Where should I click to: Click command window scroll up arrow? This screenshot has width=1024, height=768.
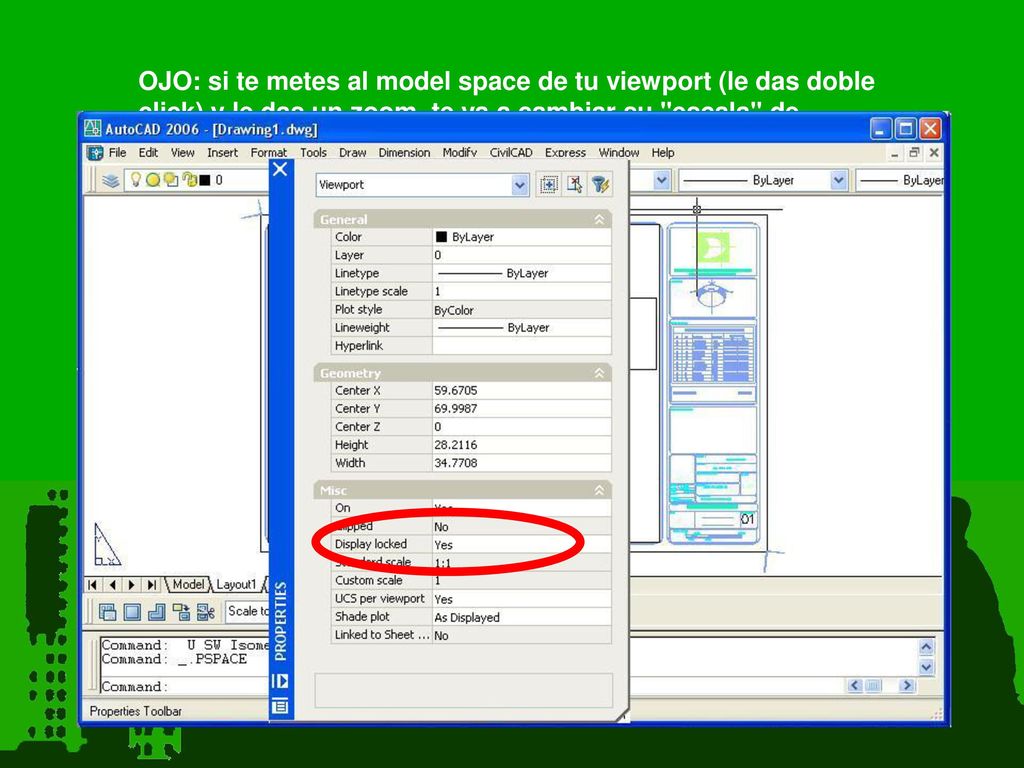926,647
